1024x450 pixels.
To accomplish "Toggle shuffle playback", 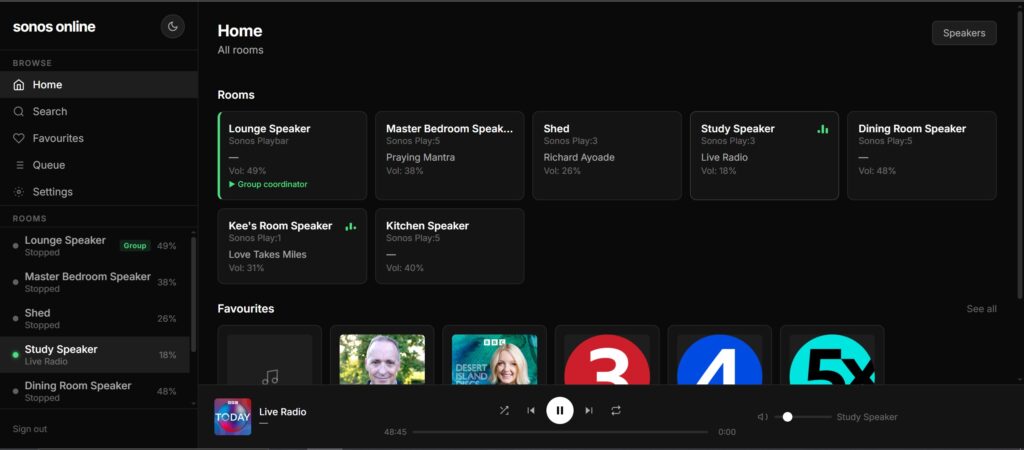I will [x=504, y=410].
